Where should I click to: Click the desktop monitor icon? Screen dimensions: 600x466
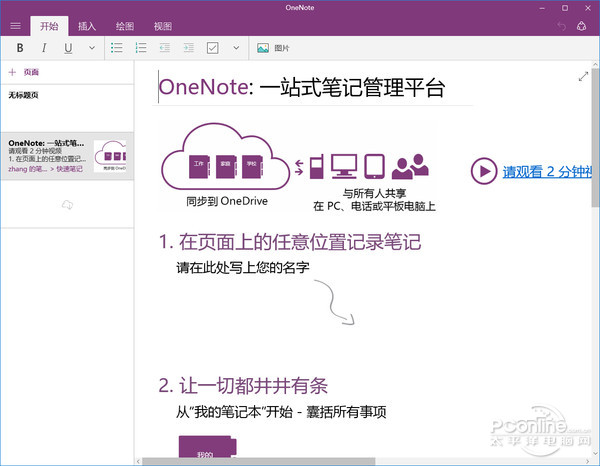(344, 166)
